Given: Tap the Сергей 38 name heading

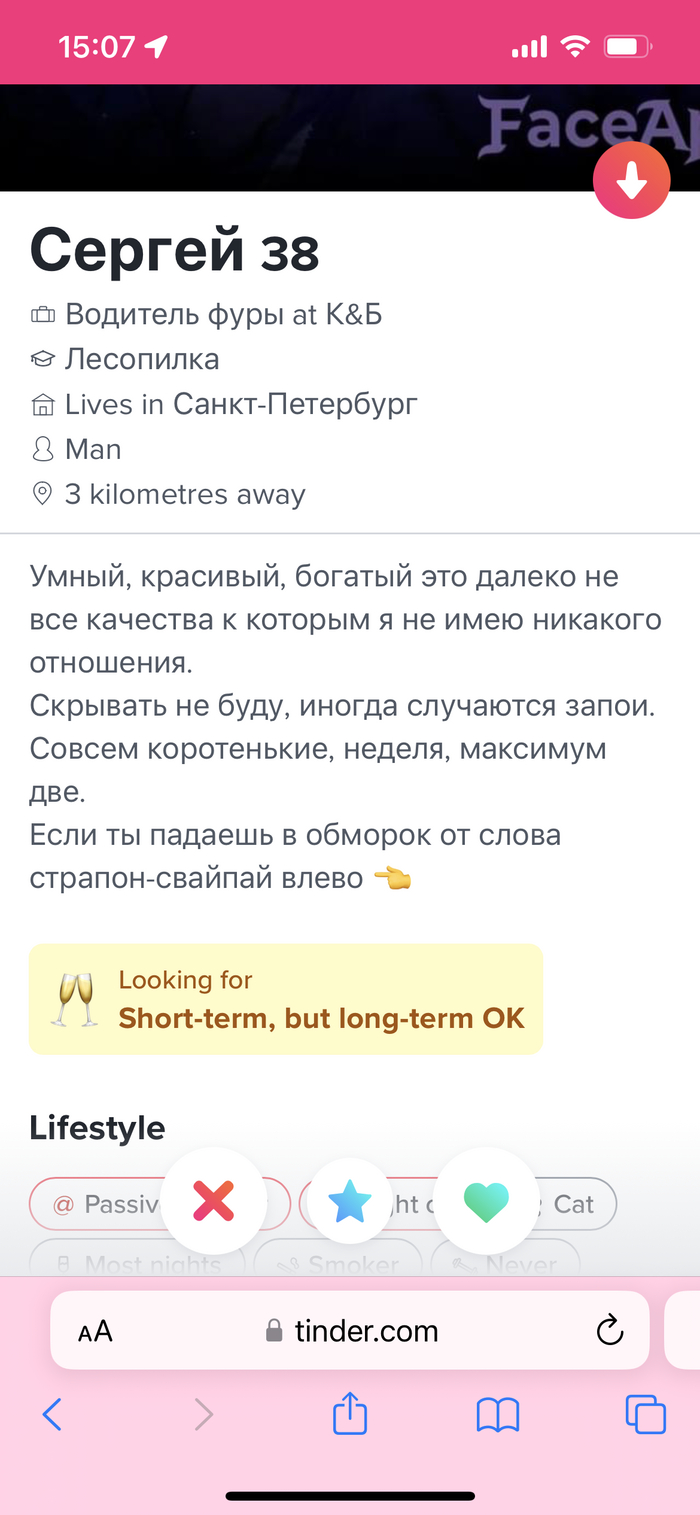Looking at the screenshot, I should [x=175, y=250].
